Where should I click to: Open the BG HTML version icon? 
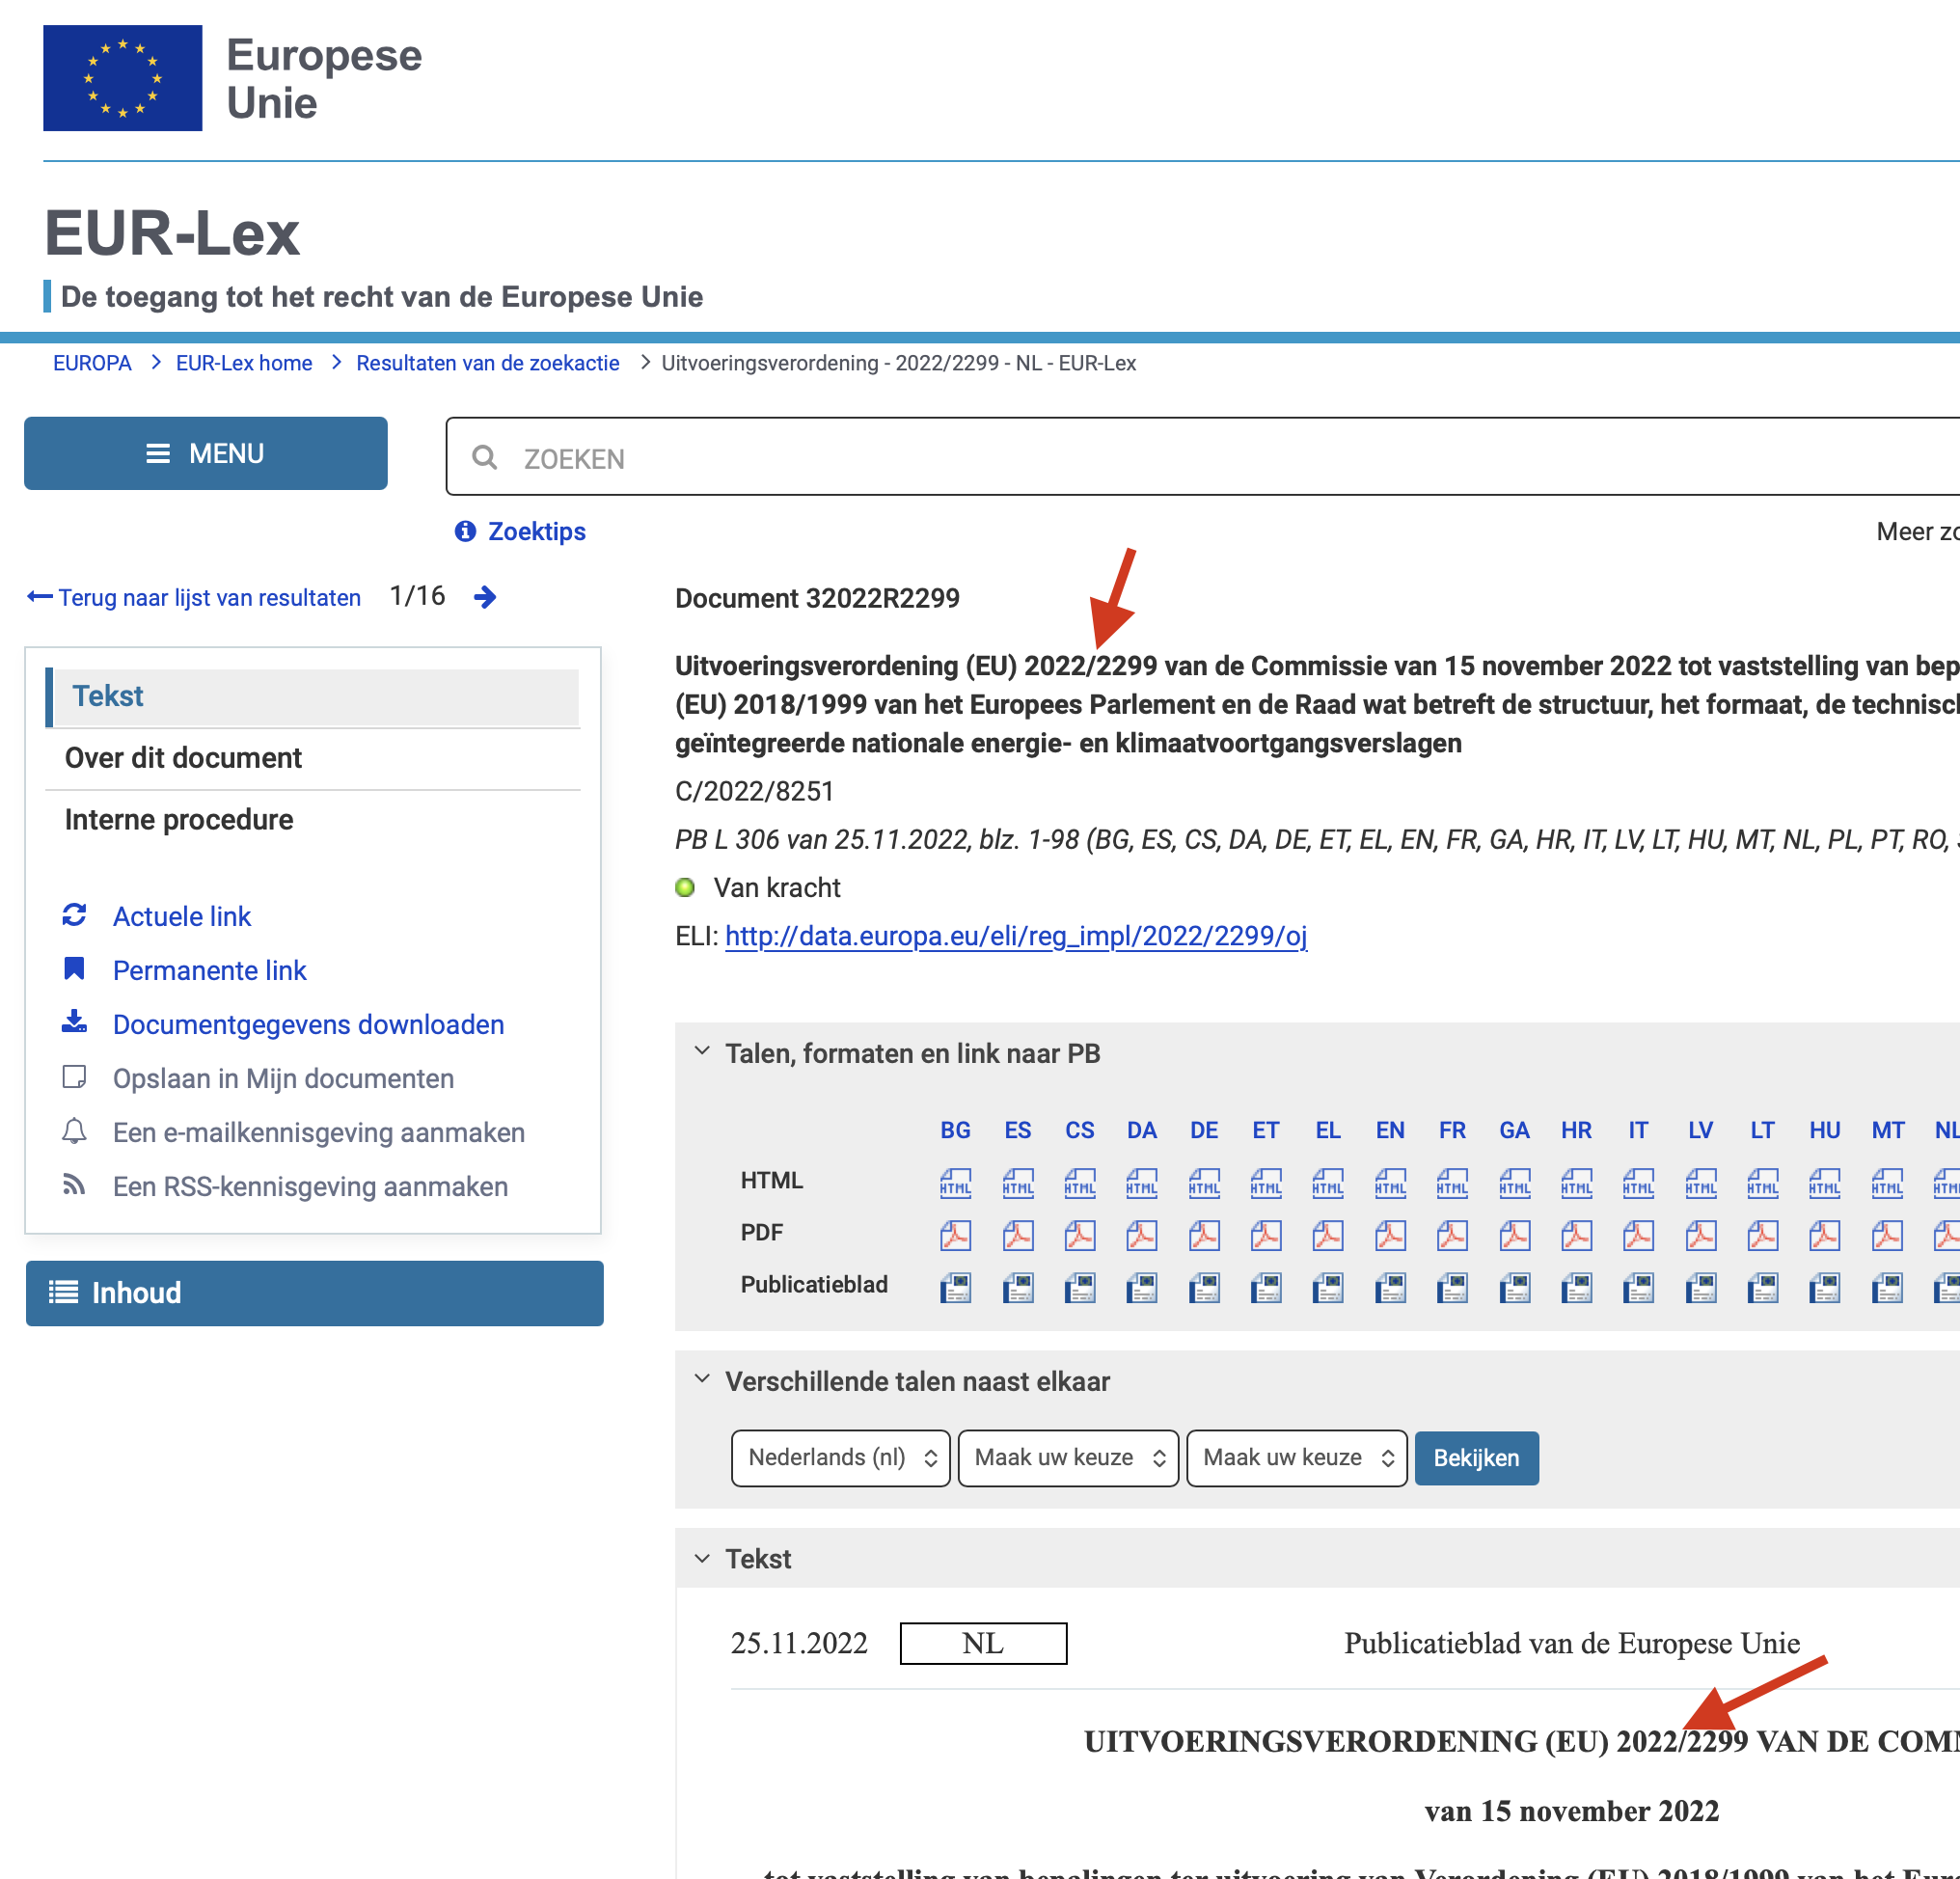point(955,1184)
